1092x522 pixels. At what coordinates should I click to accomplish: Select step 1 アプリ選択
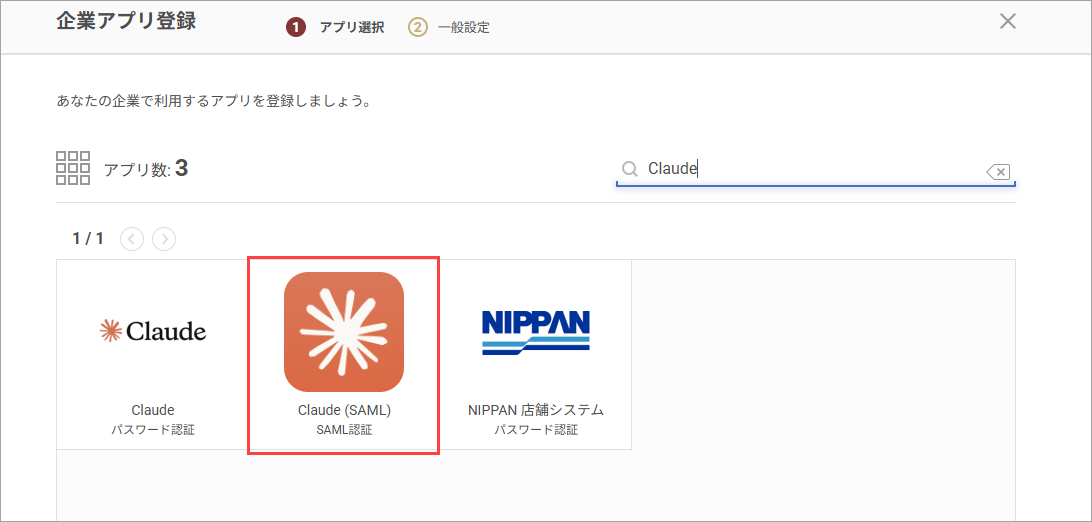click(x=335, y=28)
